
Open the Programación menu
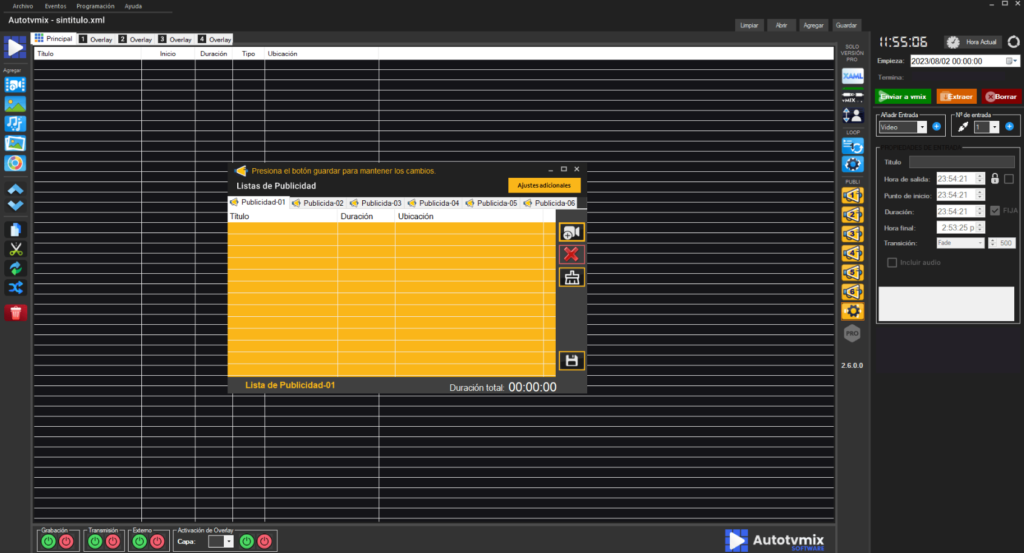coord(95,6)
